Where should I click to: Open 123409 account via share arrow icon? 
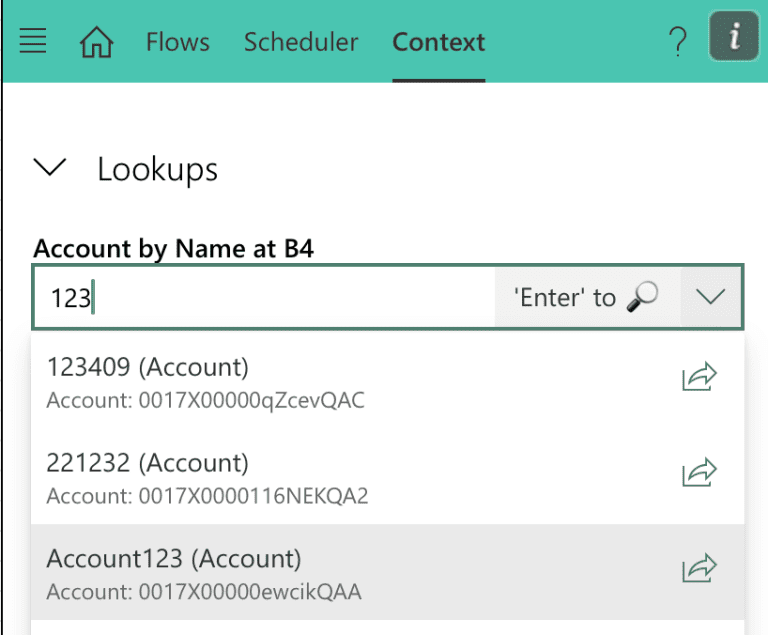[700, 378]
